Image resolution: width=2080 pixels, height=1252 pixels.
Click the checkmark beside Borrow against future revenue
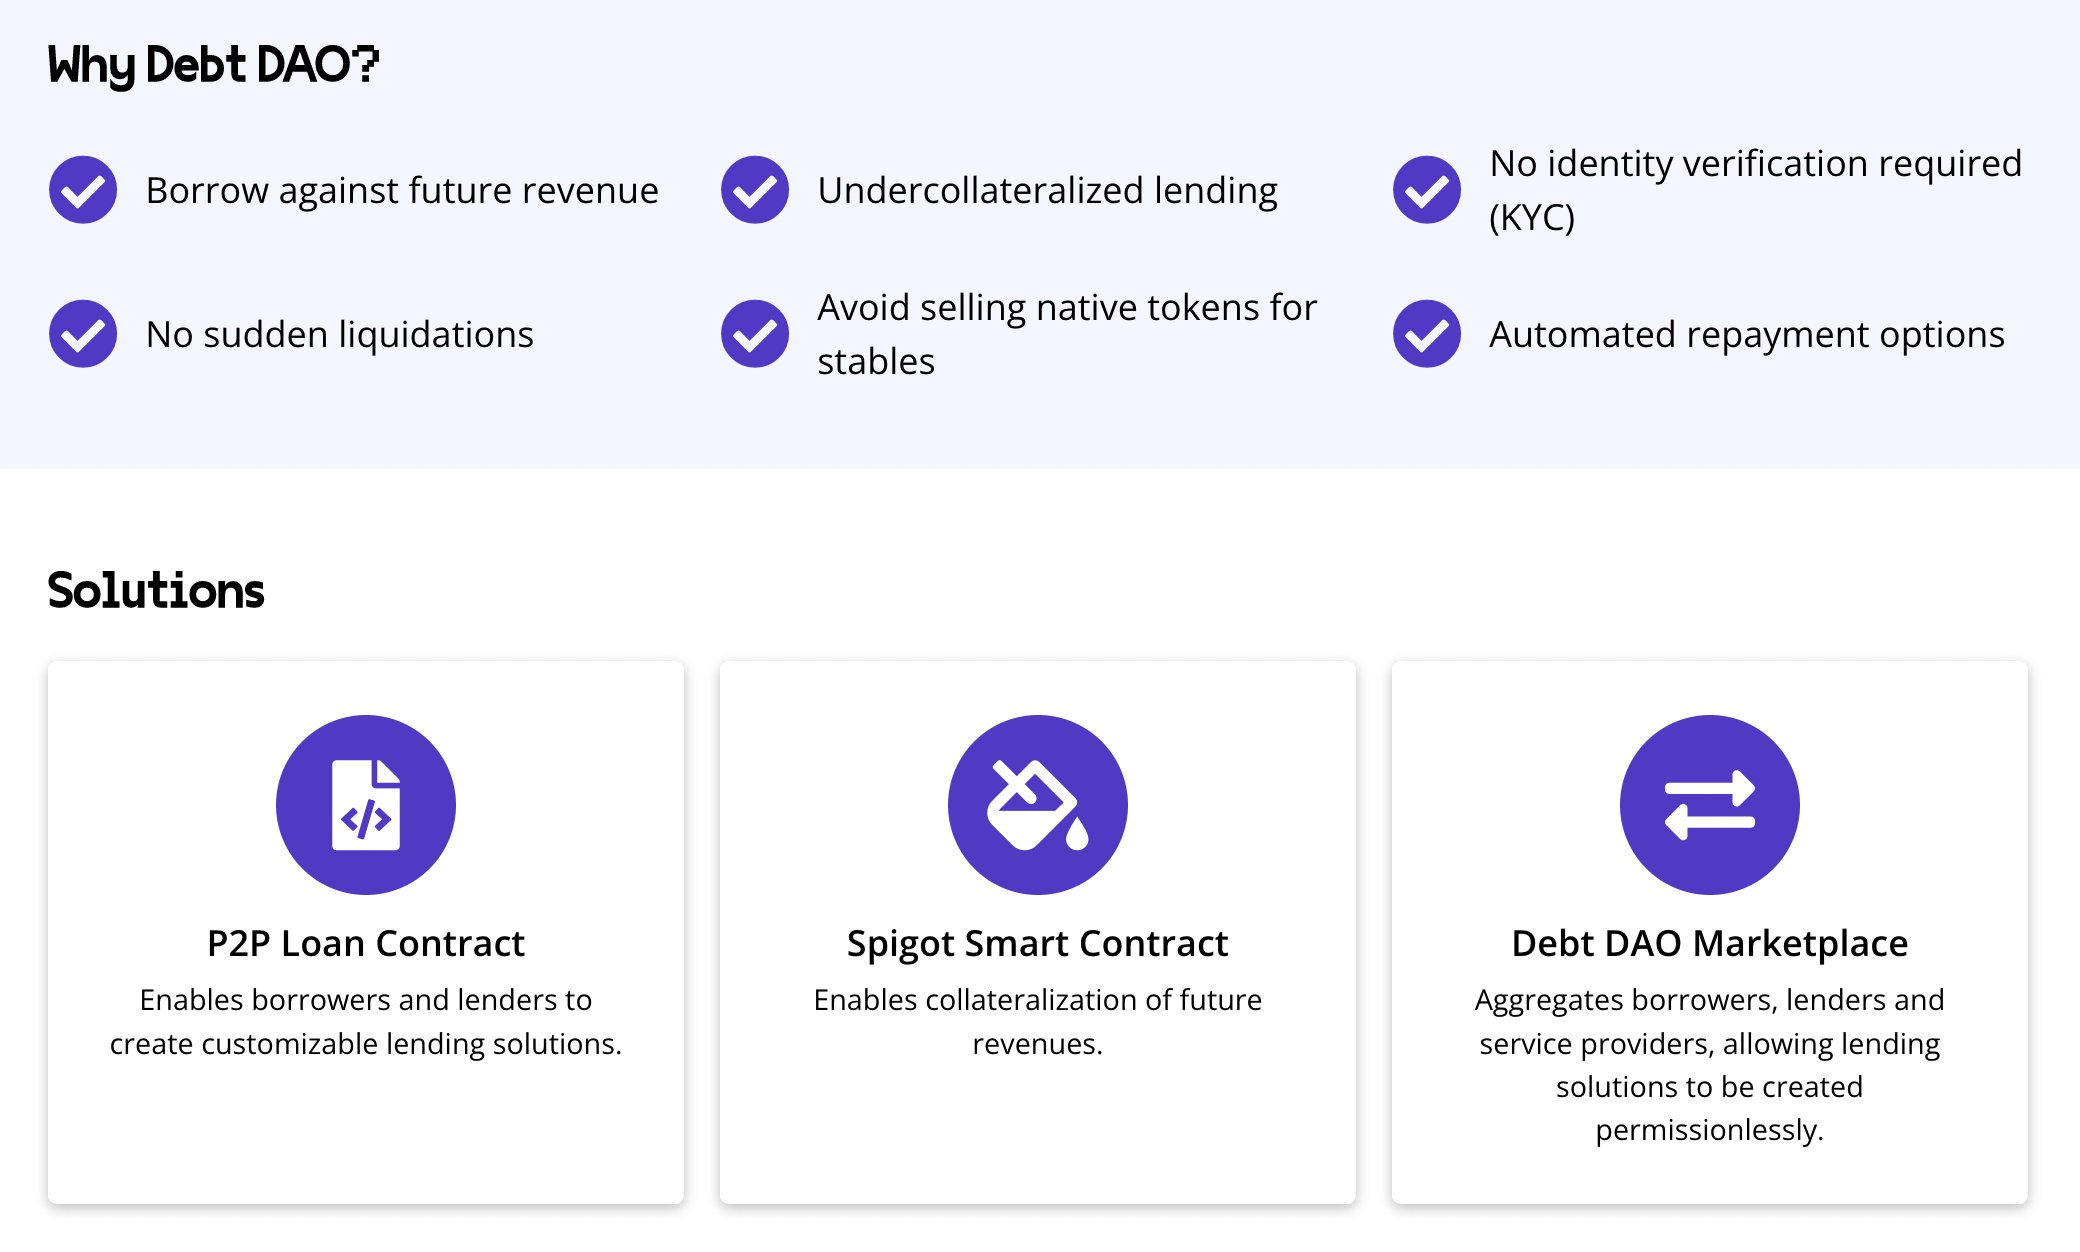[x=83, y=190]
